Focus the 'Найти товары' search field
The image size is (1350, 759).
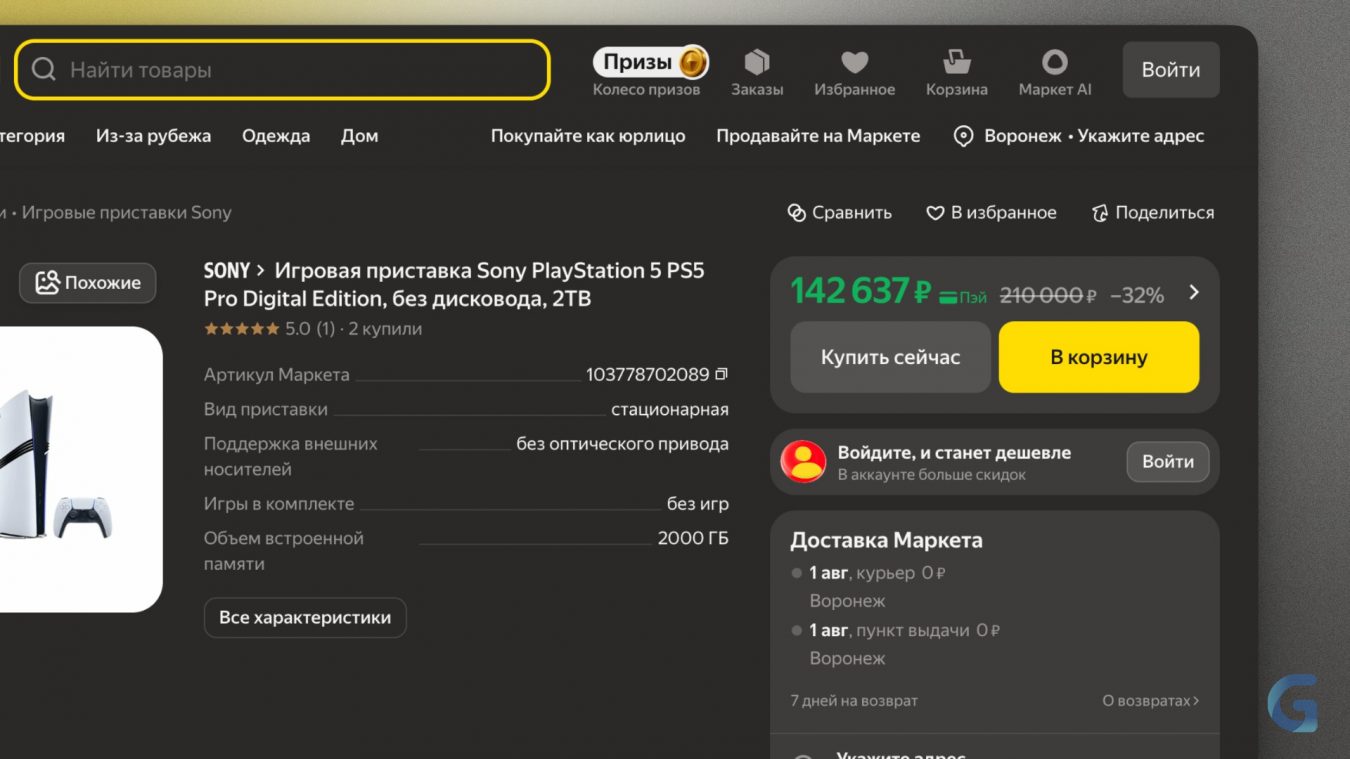coord(283,70)
